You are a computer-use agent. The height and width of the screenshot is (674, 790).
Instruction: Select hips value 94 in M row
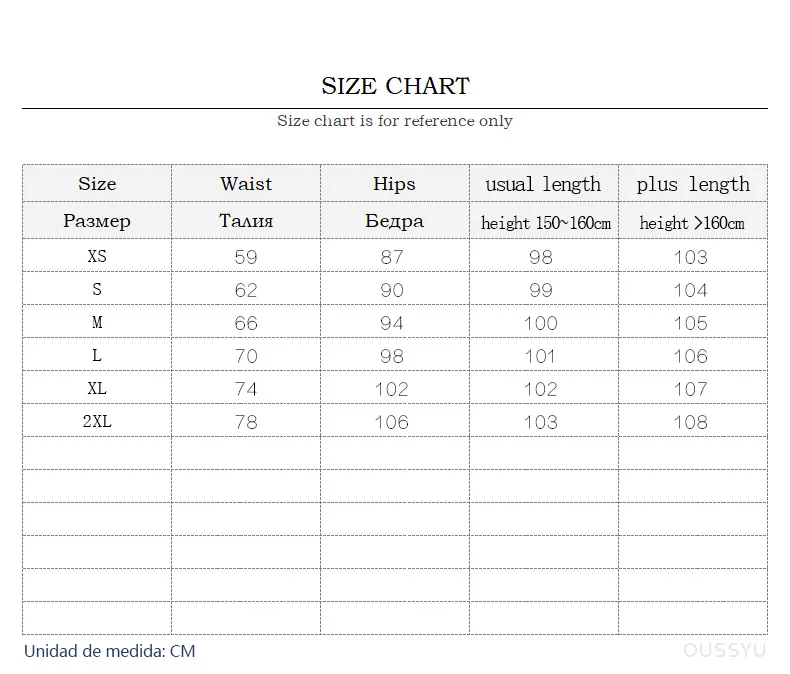[x=392, y=323]
